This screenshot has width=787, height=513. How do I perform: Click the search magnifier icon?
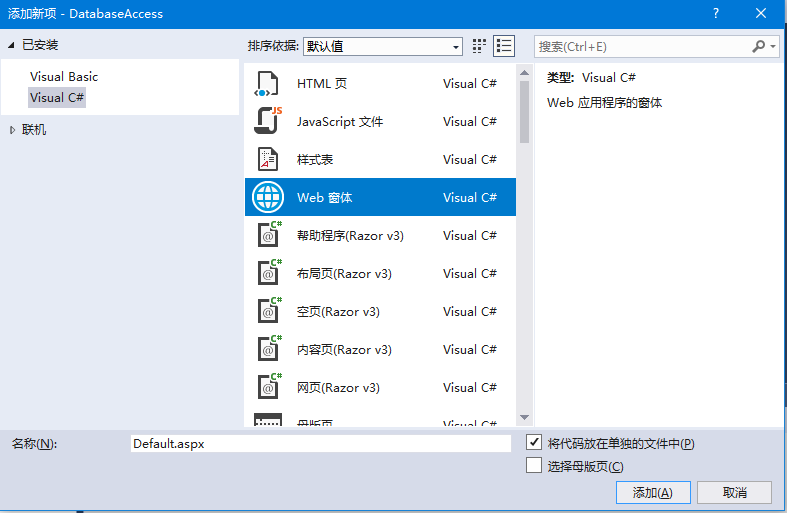(x=759, y=46)
